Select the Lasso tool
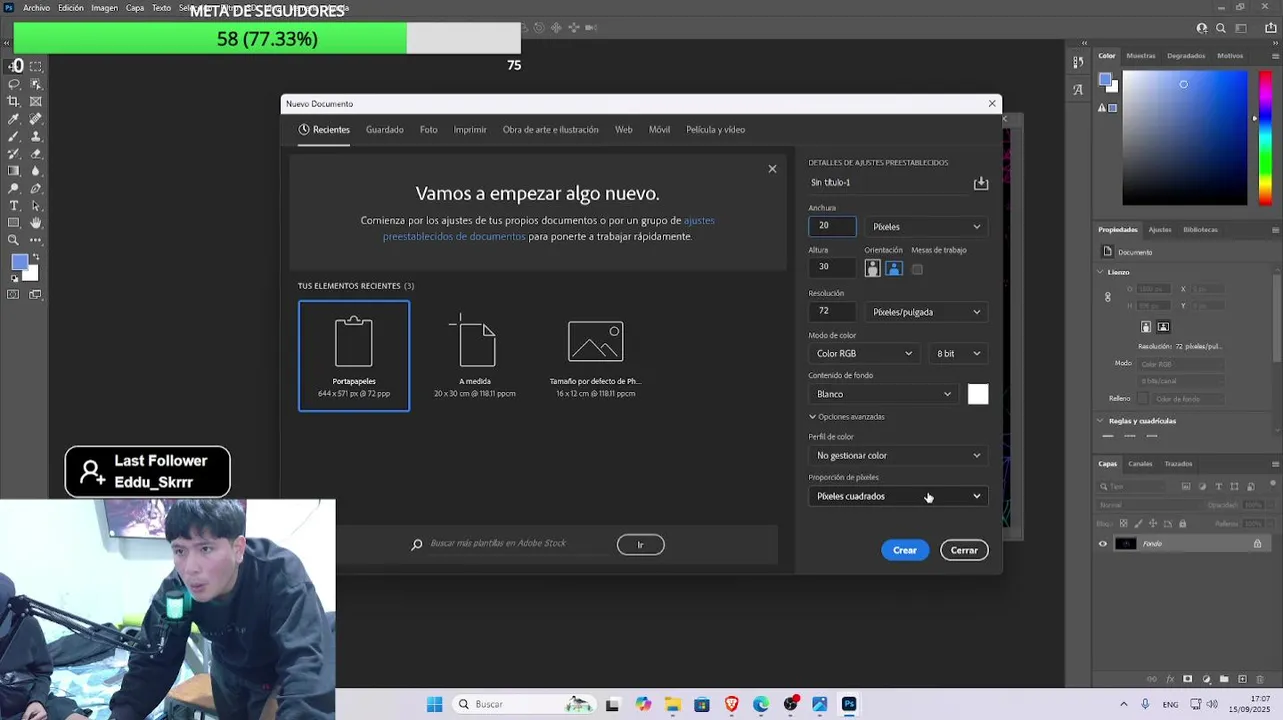The image size is (1283, 720). (x=14, y=84)
